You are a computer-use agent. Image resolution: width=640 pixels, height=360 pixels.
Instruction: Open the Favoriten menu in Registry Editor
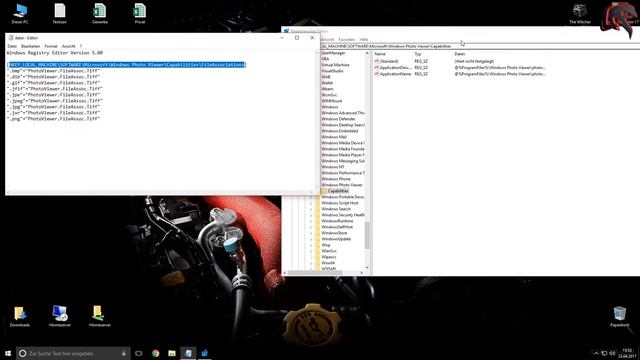(x=347, y=40)
